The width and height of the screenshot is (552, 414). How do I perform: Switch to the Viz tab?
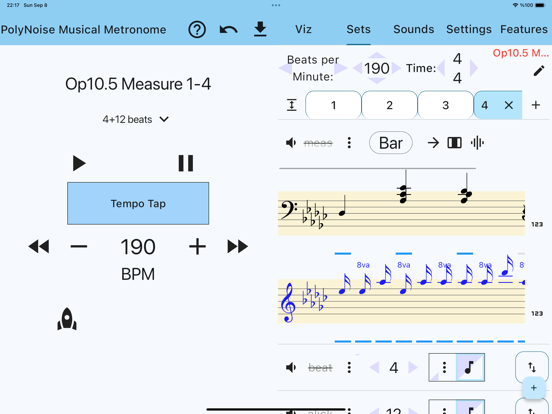(x=303, y=29)
